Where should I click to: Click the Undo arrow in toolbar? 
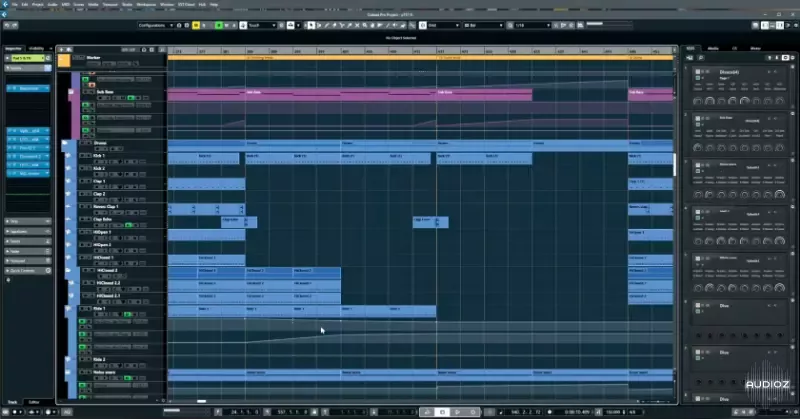7,25
